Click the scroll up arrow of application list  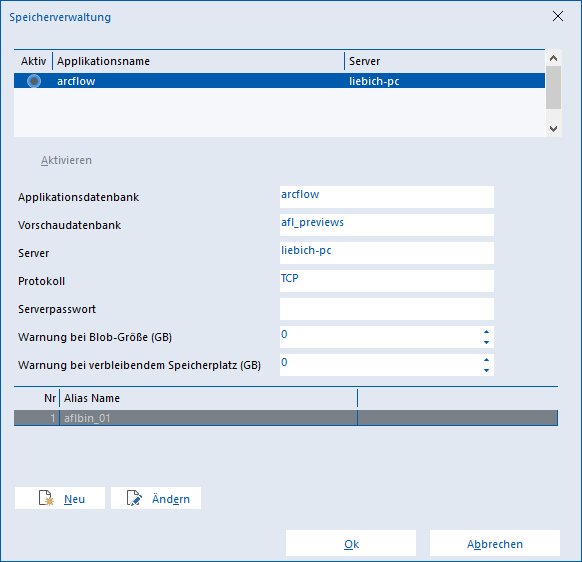point(553,58)
